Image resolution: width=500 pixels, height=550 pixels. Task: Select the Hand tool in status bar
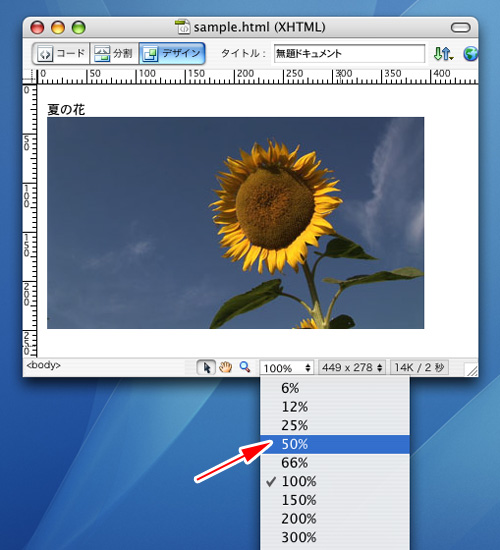tap(225, 368)
